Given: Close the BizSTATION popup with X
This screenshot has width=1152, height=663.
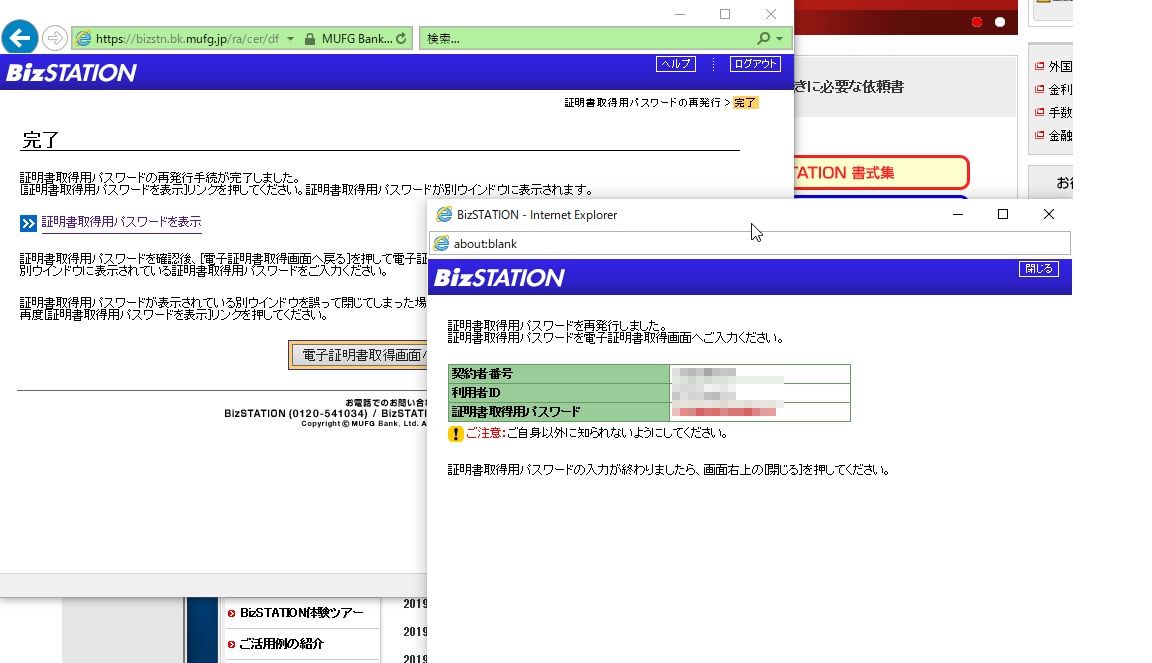Looking at the screenshot, I should point(1048,214).
